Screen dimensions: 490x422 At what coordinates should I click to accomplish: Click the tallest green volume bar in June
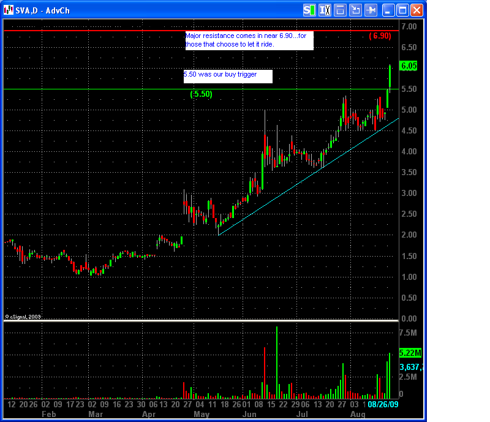277,363
